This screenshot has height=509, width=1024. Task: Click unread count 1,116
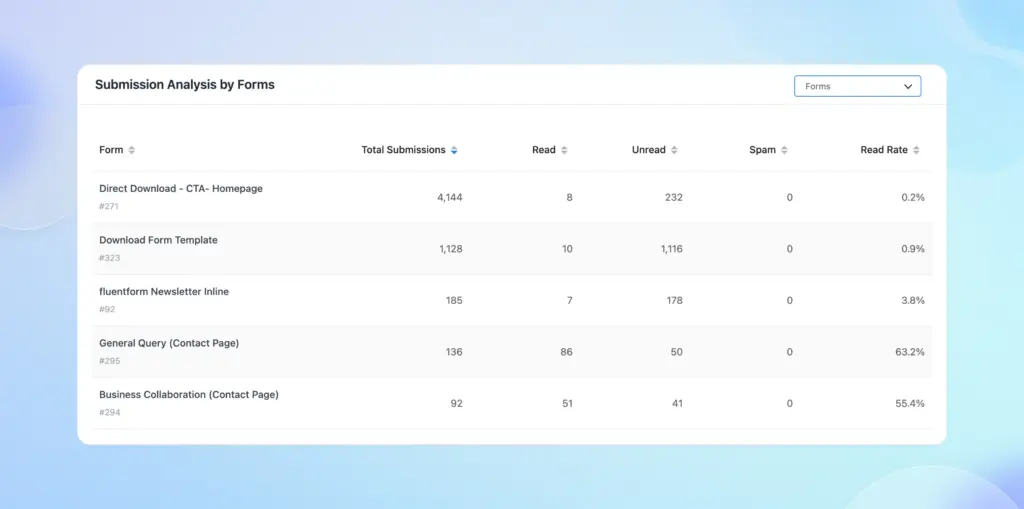click(671, 249)
